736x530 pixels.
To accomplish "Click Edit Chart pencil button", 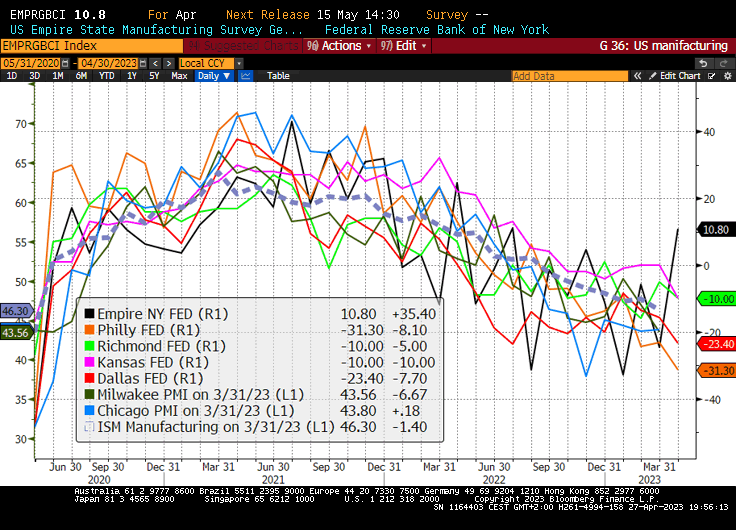I will tap(675, 76).
